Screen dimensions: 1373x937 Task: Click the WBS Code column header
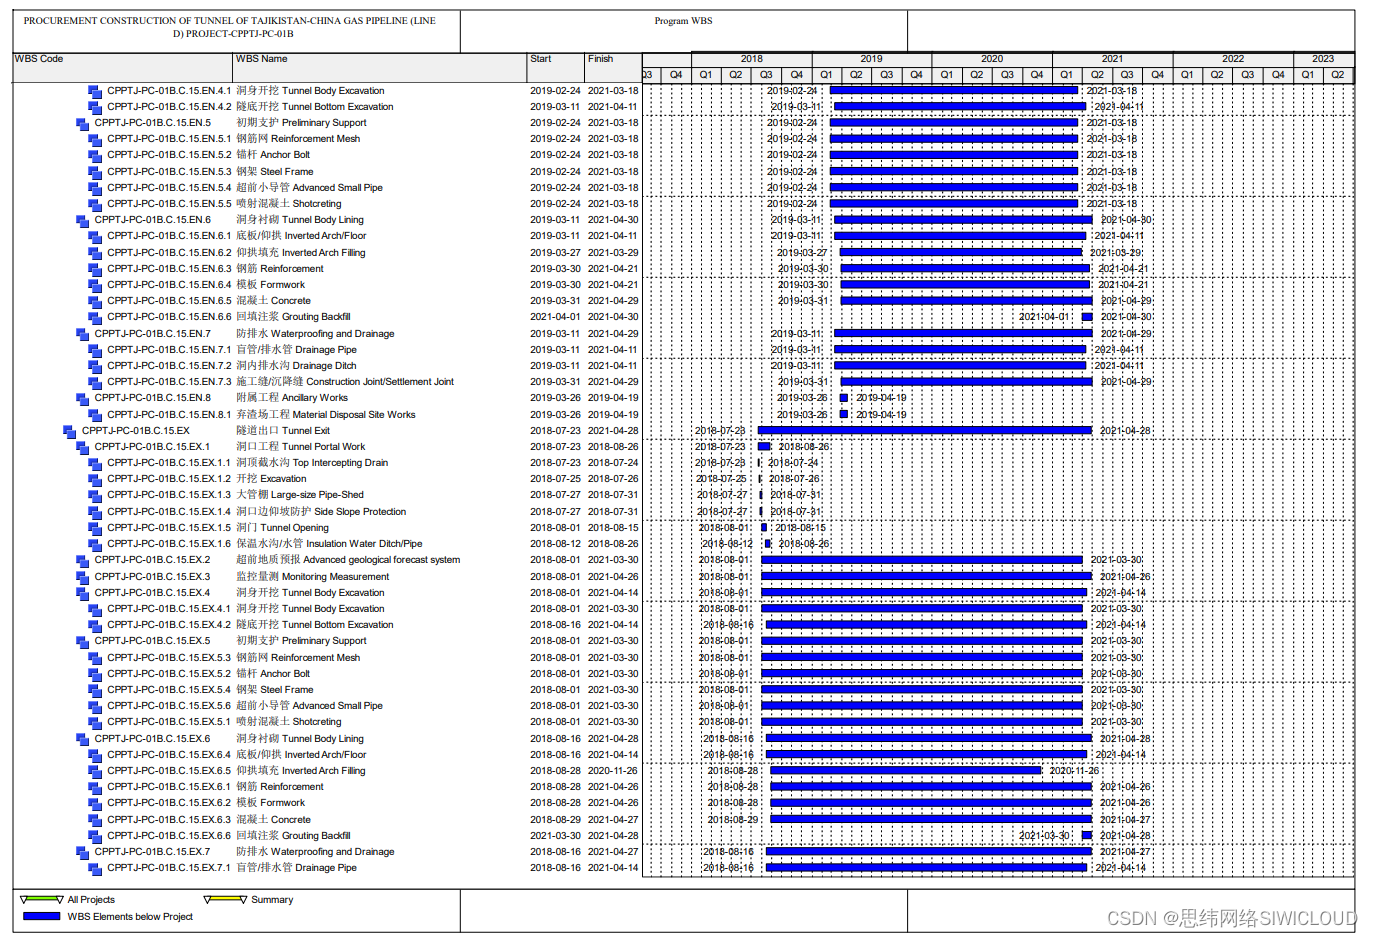click(40, 59)
